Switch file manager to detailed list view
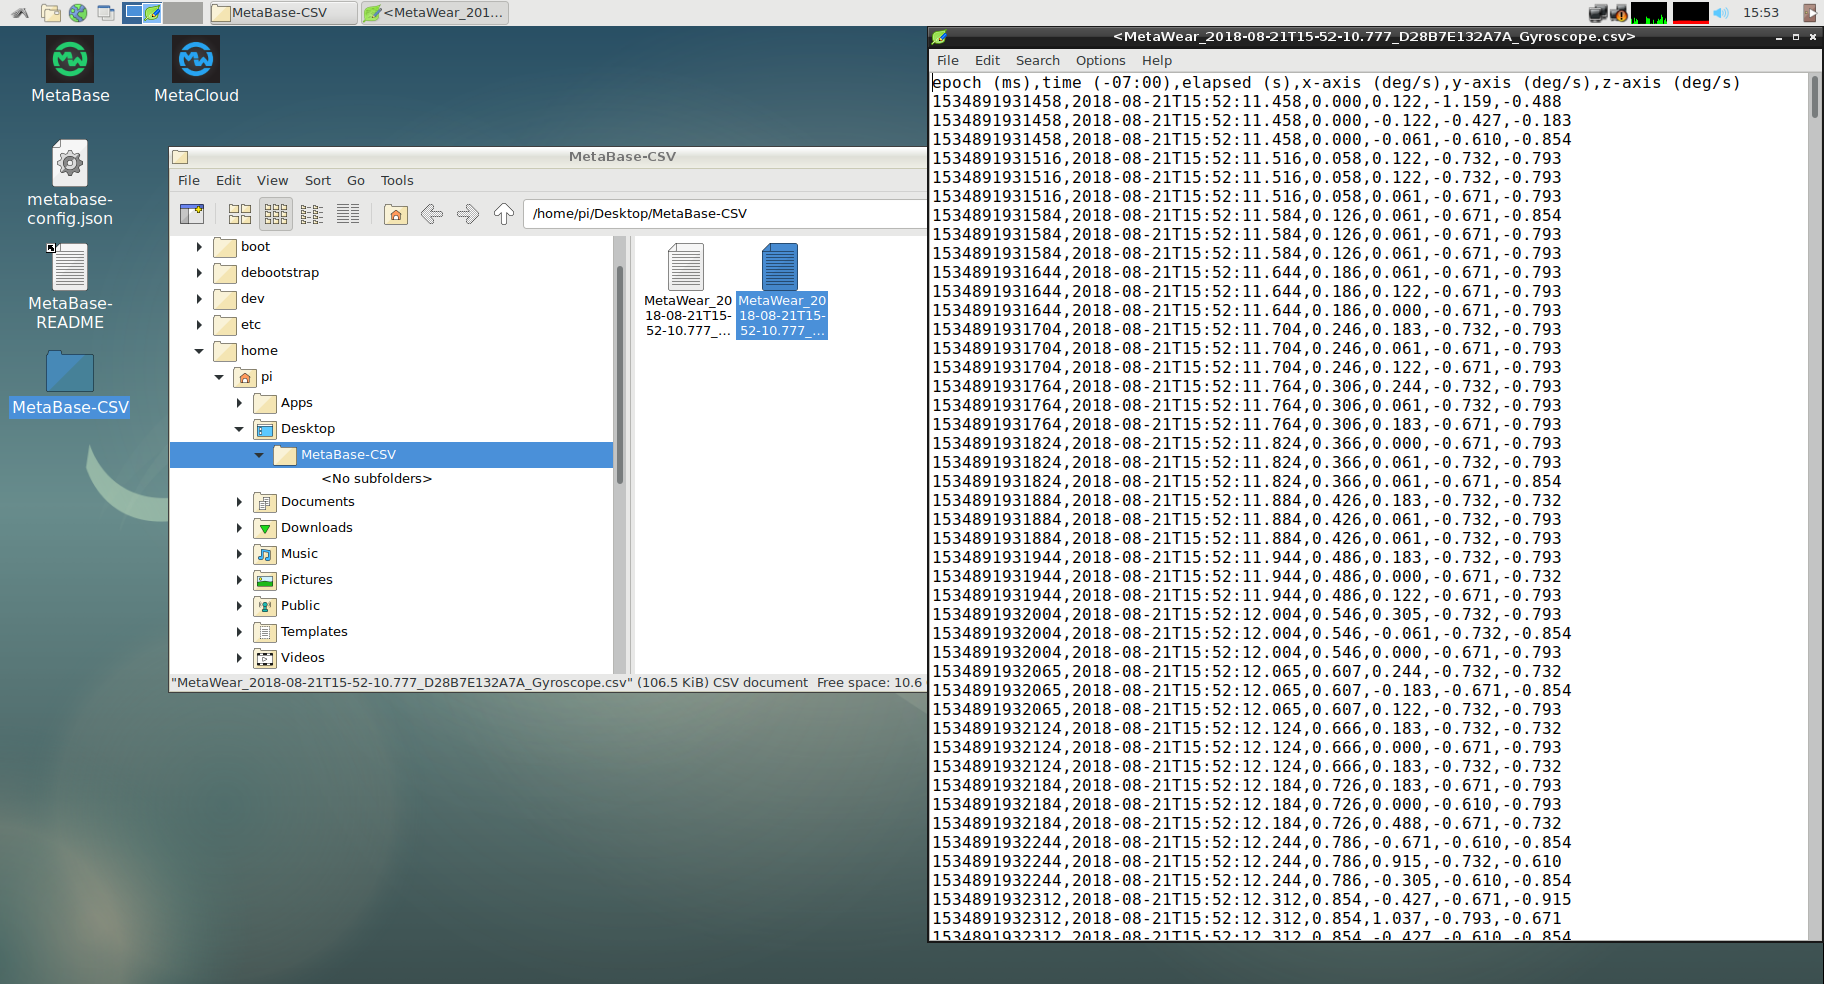The height and width of the screenshot is (984, 1824). (348, 214)
